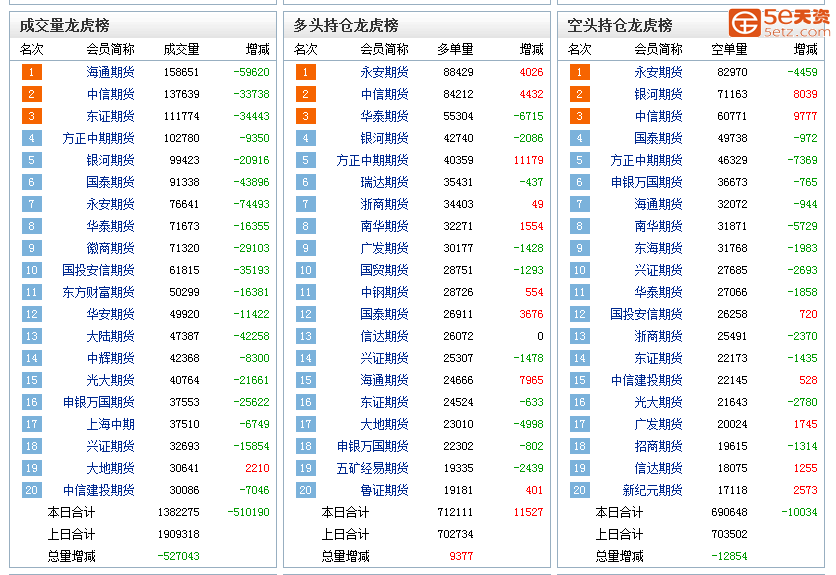Open 中钢期货 member link
This screenshot has height=575, width=836.
tap(384, 292)
